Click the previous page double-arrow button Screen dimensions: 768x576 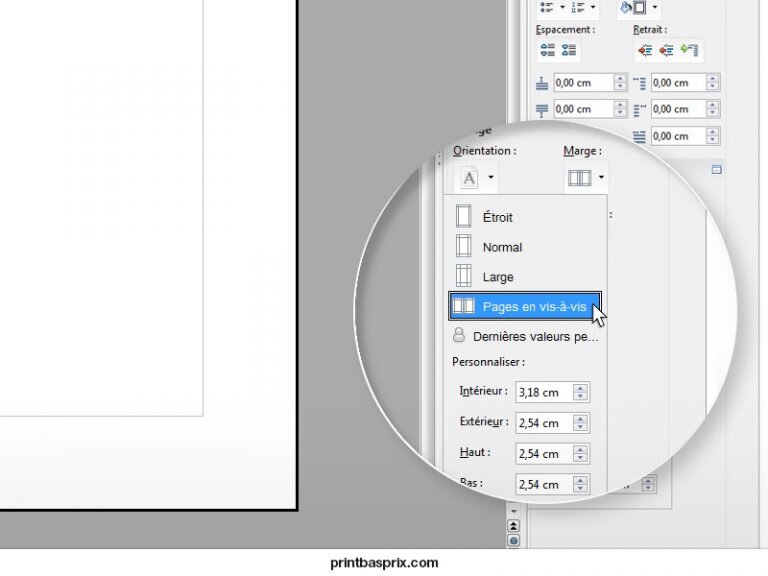point(513,526)
